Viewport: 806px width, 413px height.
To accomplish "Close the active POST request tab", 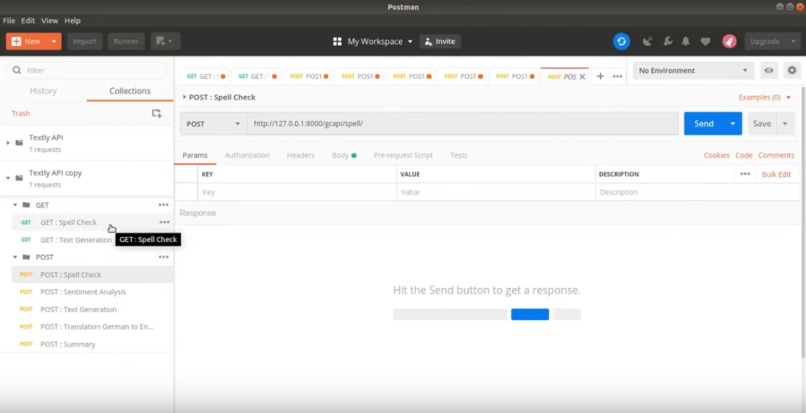I will coord(582,77).
